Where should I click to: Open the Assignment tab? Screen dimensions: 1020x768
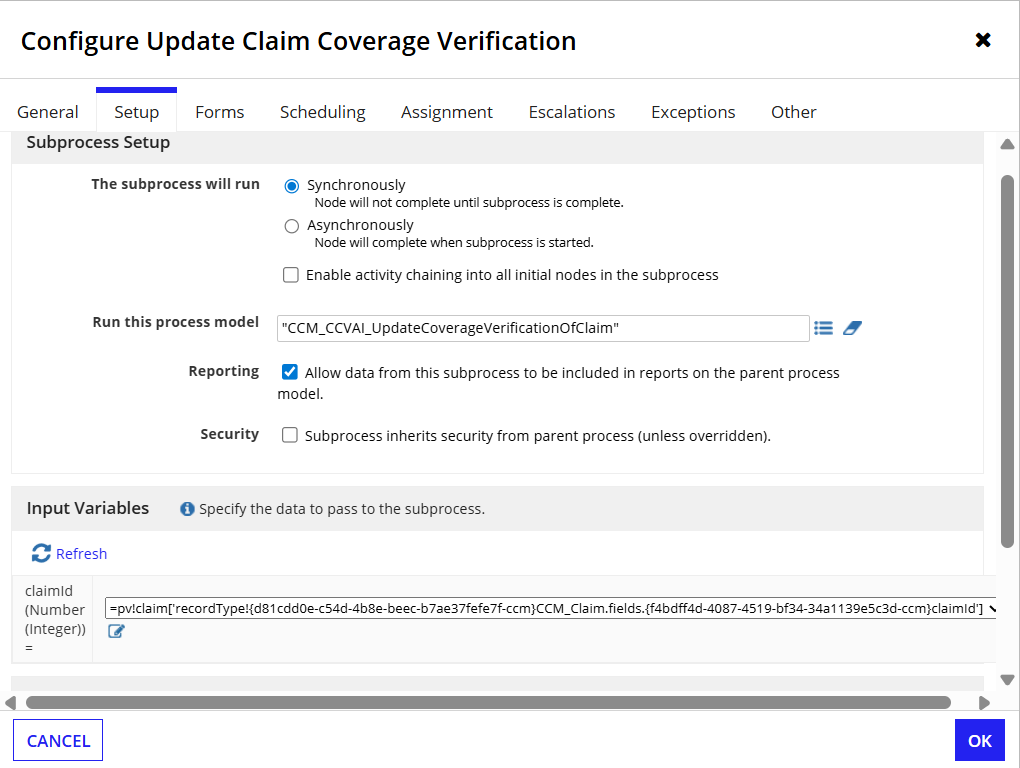click(x=447, y=112)
